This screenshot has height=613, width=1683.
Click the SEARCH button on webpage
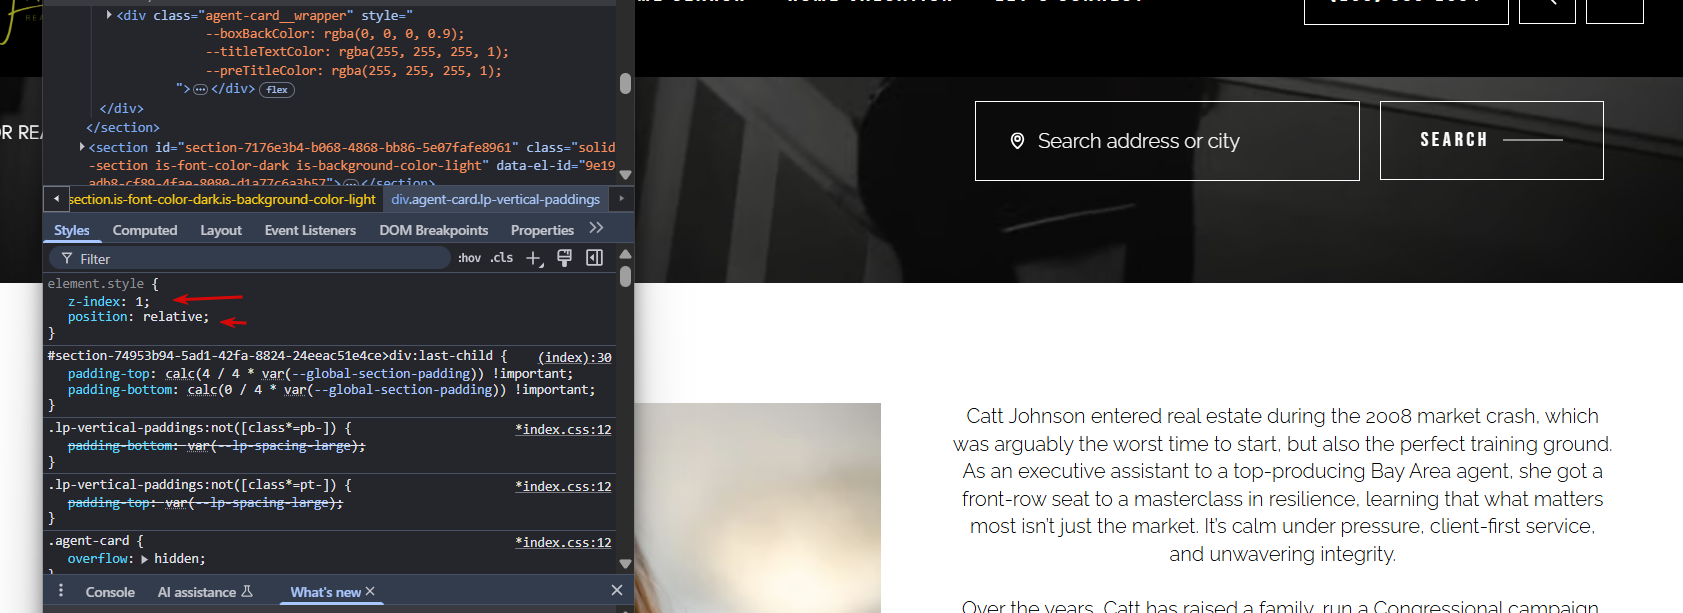1492,140
